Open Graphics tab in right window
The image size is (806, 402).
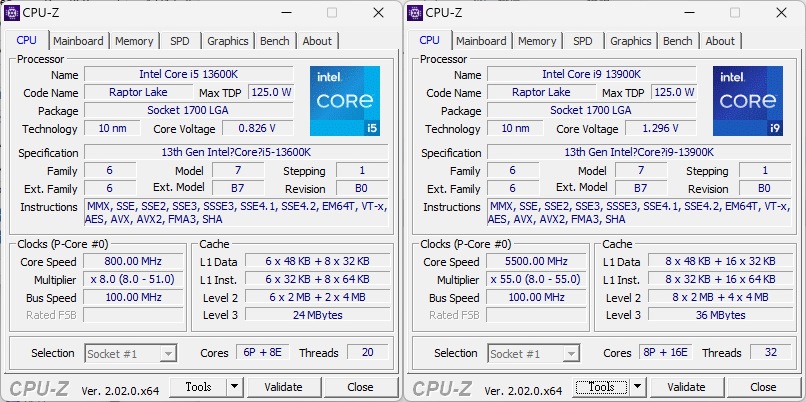tap(631, 41)
